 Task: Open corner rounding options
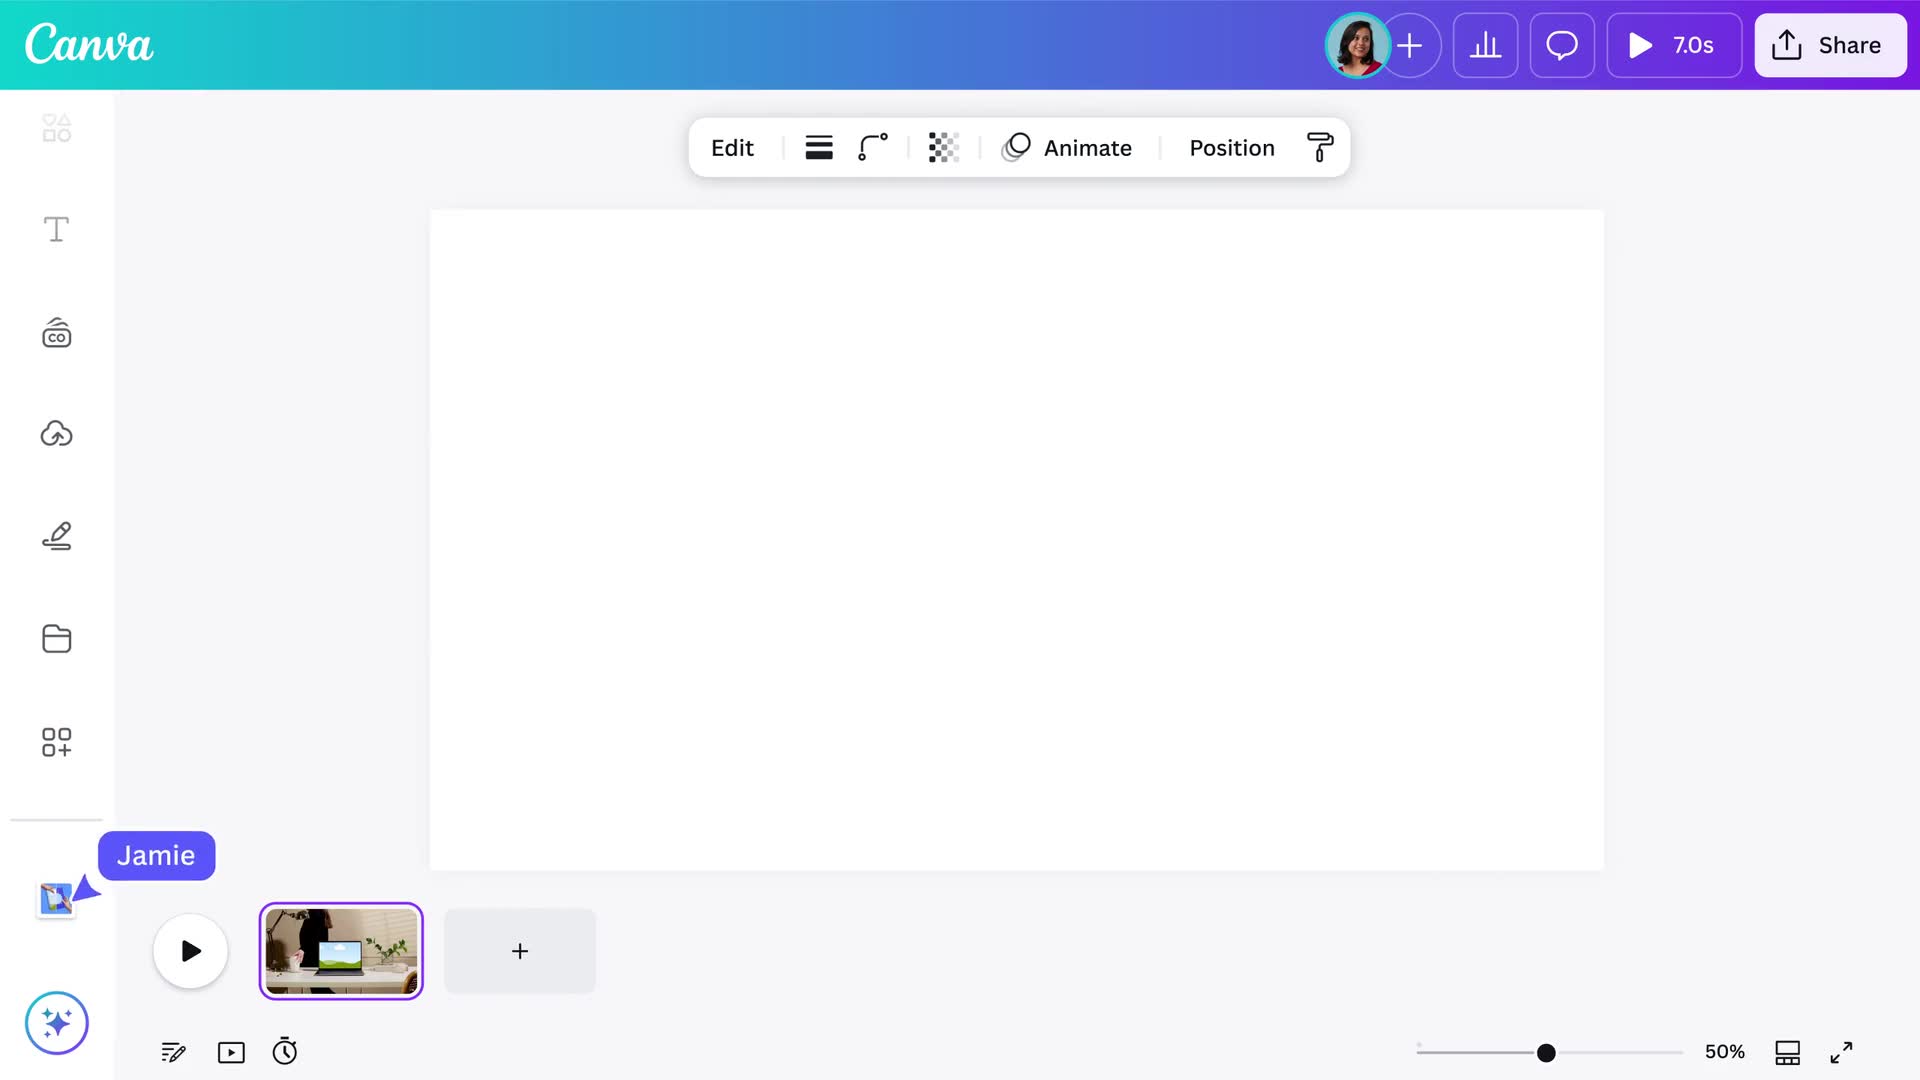click(873, 148)
